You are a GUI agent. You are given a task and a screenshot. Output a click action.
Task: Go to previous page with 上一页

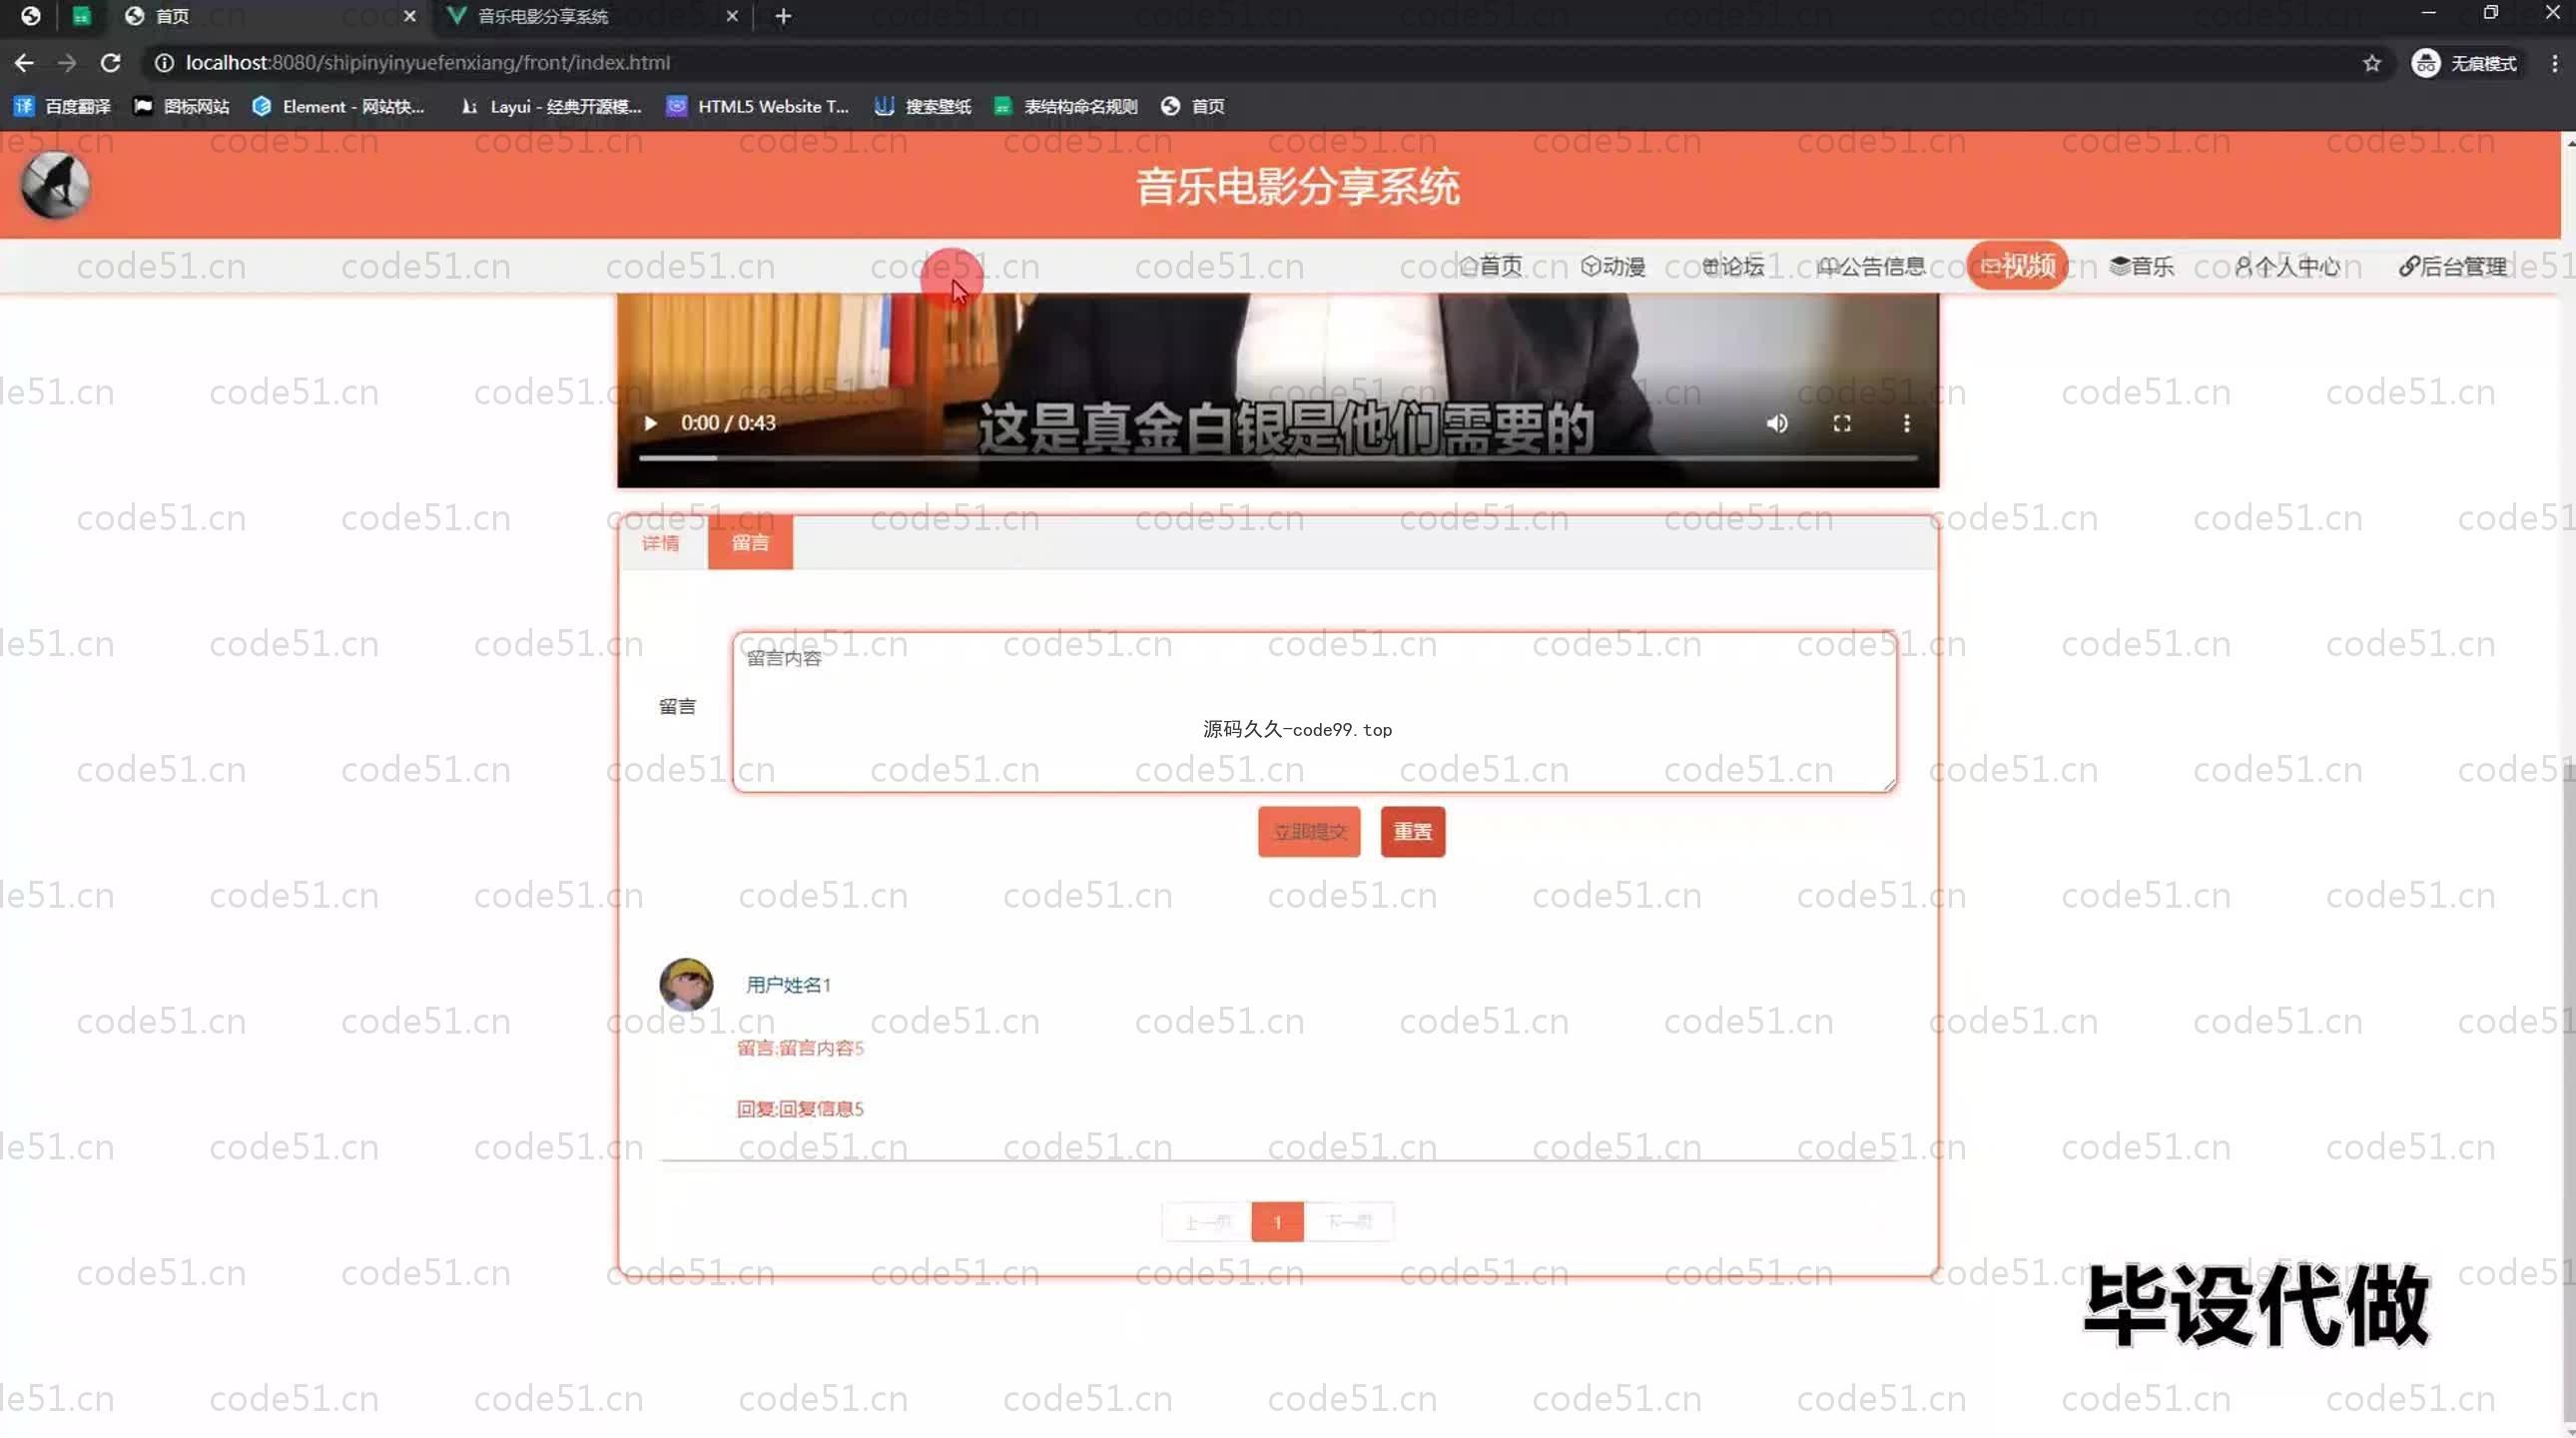pyautogui.click(x=1207, y=1222)
